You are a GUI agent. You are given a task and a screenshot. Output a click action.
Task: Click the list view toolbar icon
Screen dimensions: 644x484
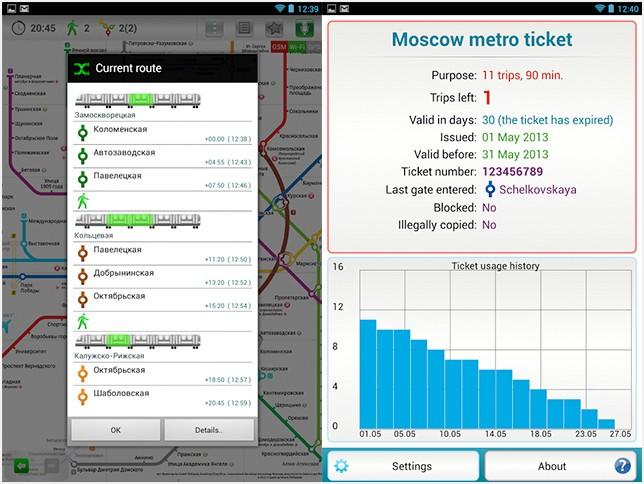[x=244, y=28]
